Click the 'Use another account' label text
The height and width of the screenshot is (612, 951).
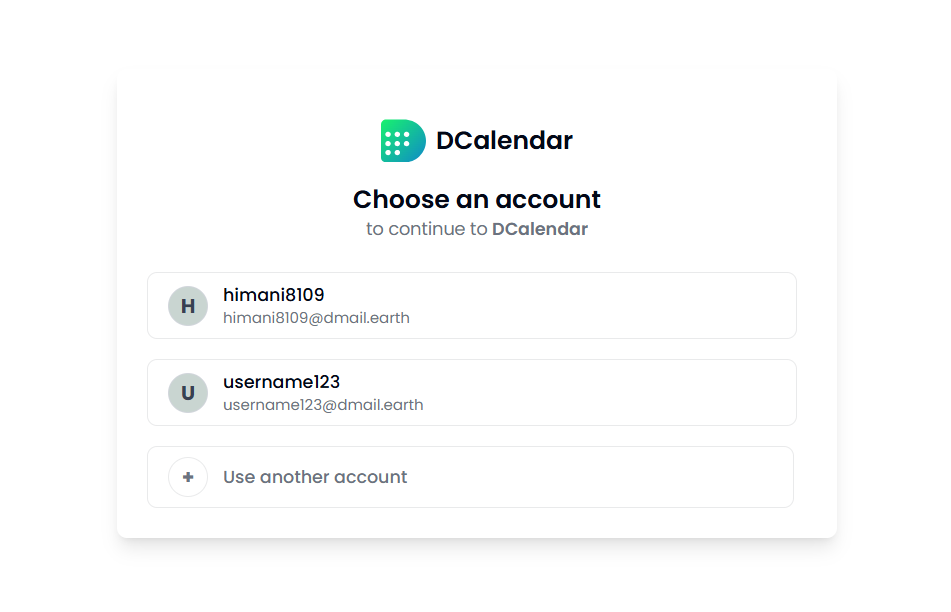315,477
